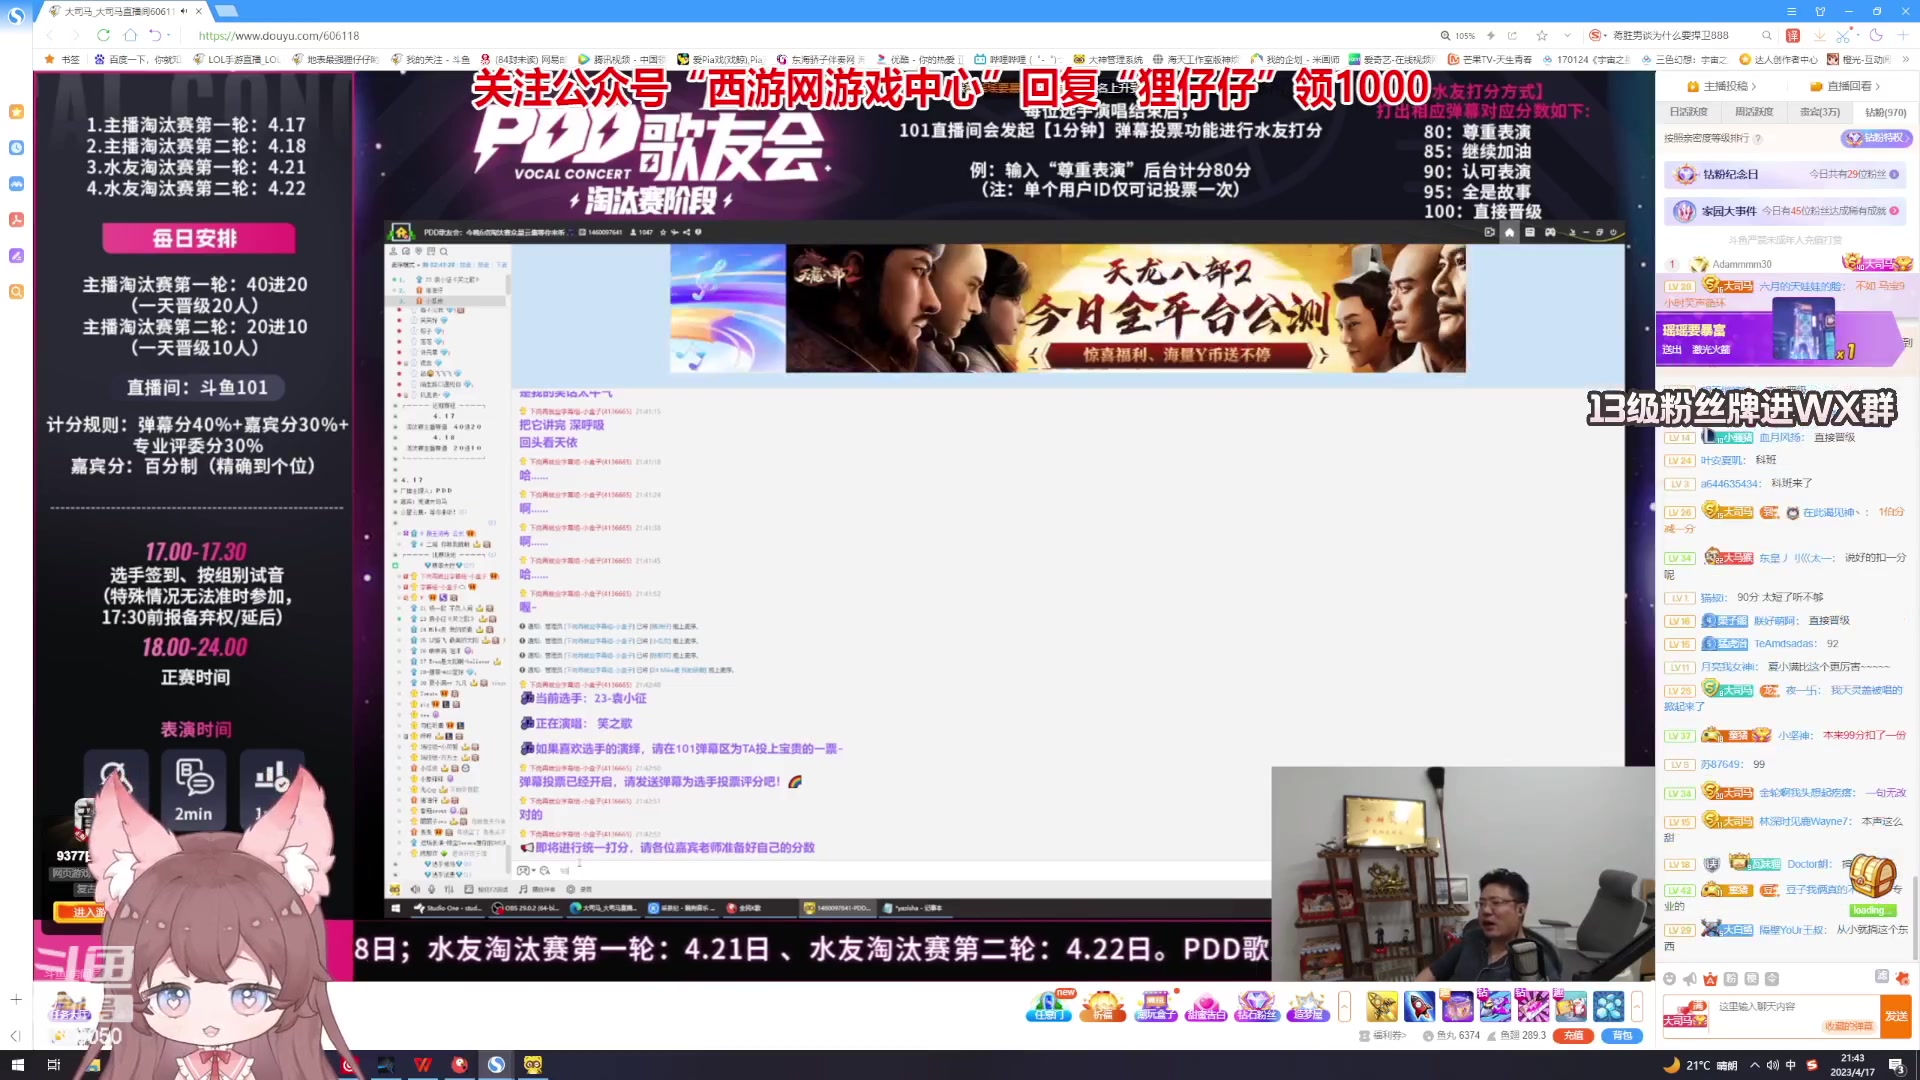Click the sidebar history clock icon

(x=16, y=148)
